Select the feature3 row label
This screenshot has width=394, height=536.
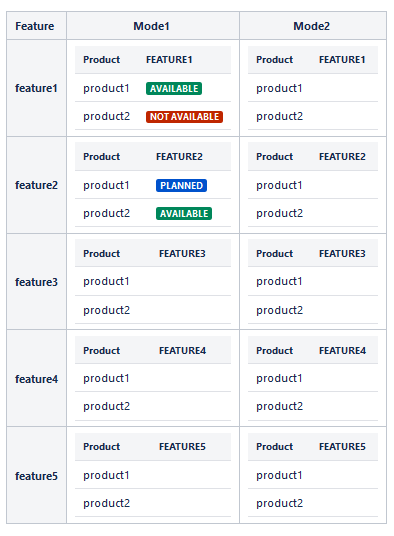(x=36, y=282)
